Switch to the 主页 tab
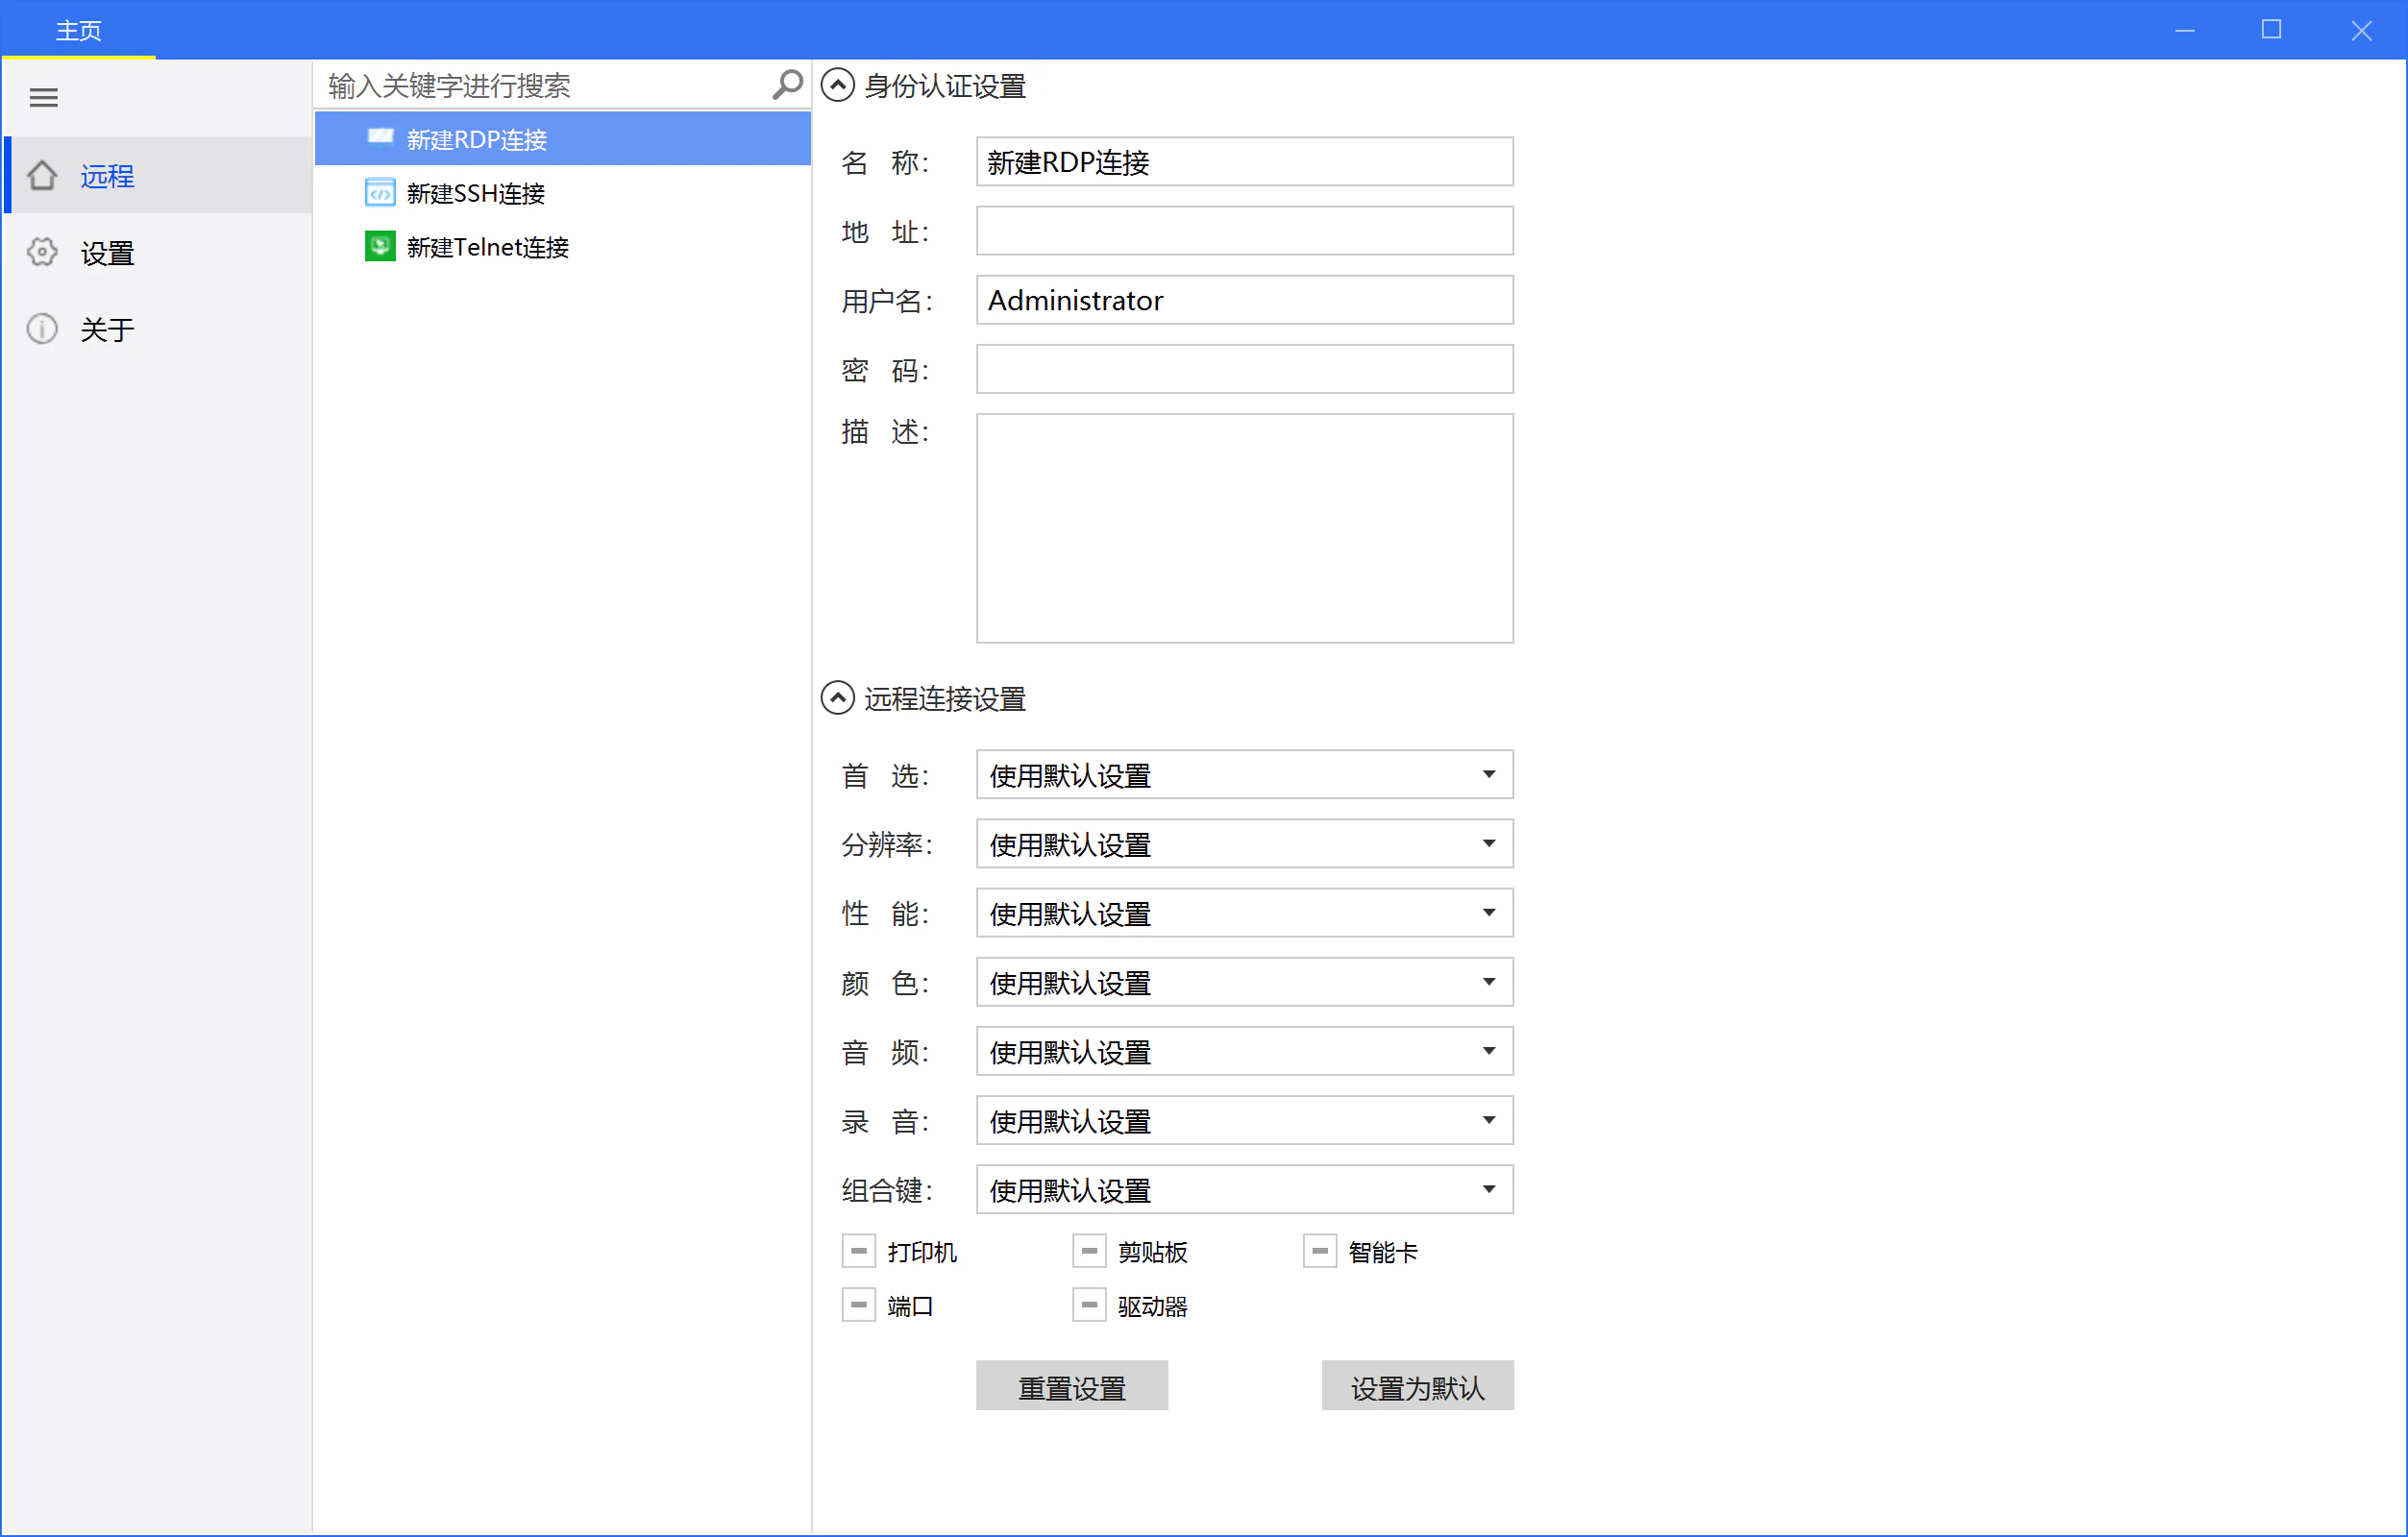The height and width of the screenshot is (1537, 2408). 78,29
